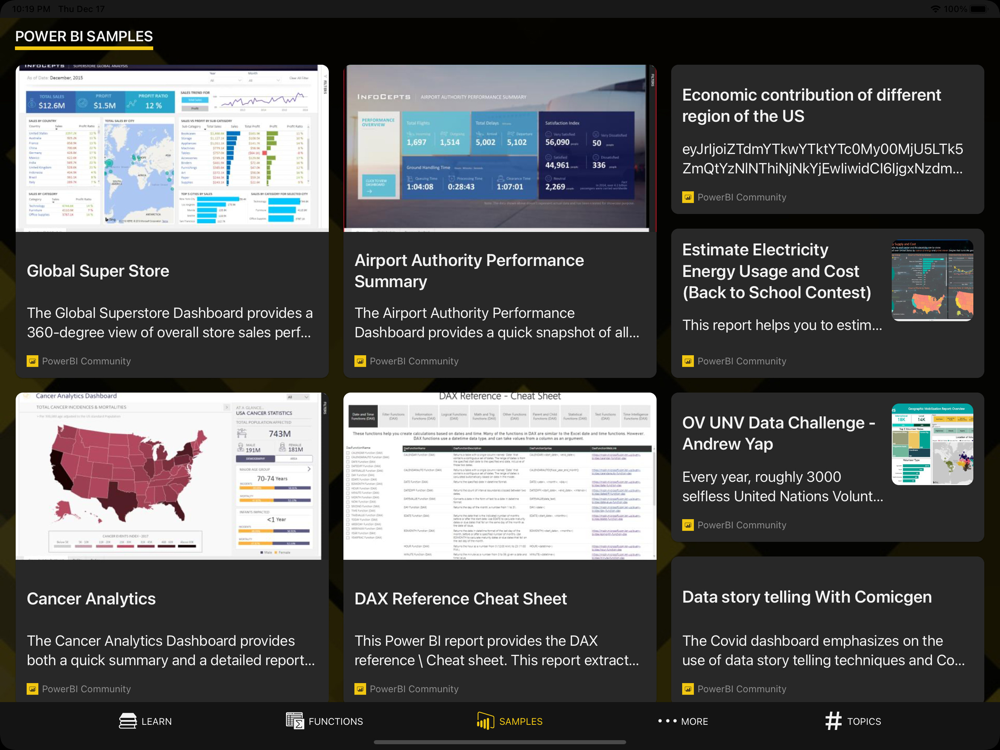
Task: Open DAX Reference Cheat Sheet thumbnail
Action: click(500, 476)
